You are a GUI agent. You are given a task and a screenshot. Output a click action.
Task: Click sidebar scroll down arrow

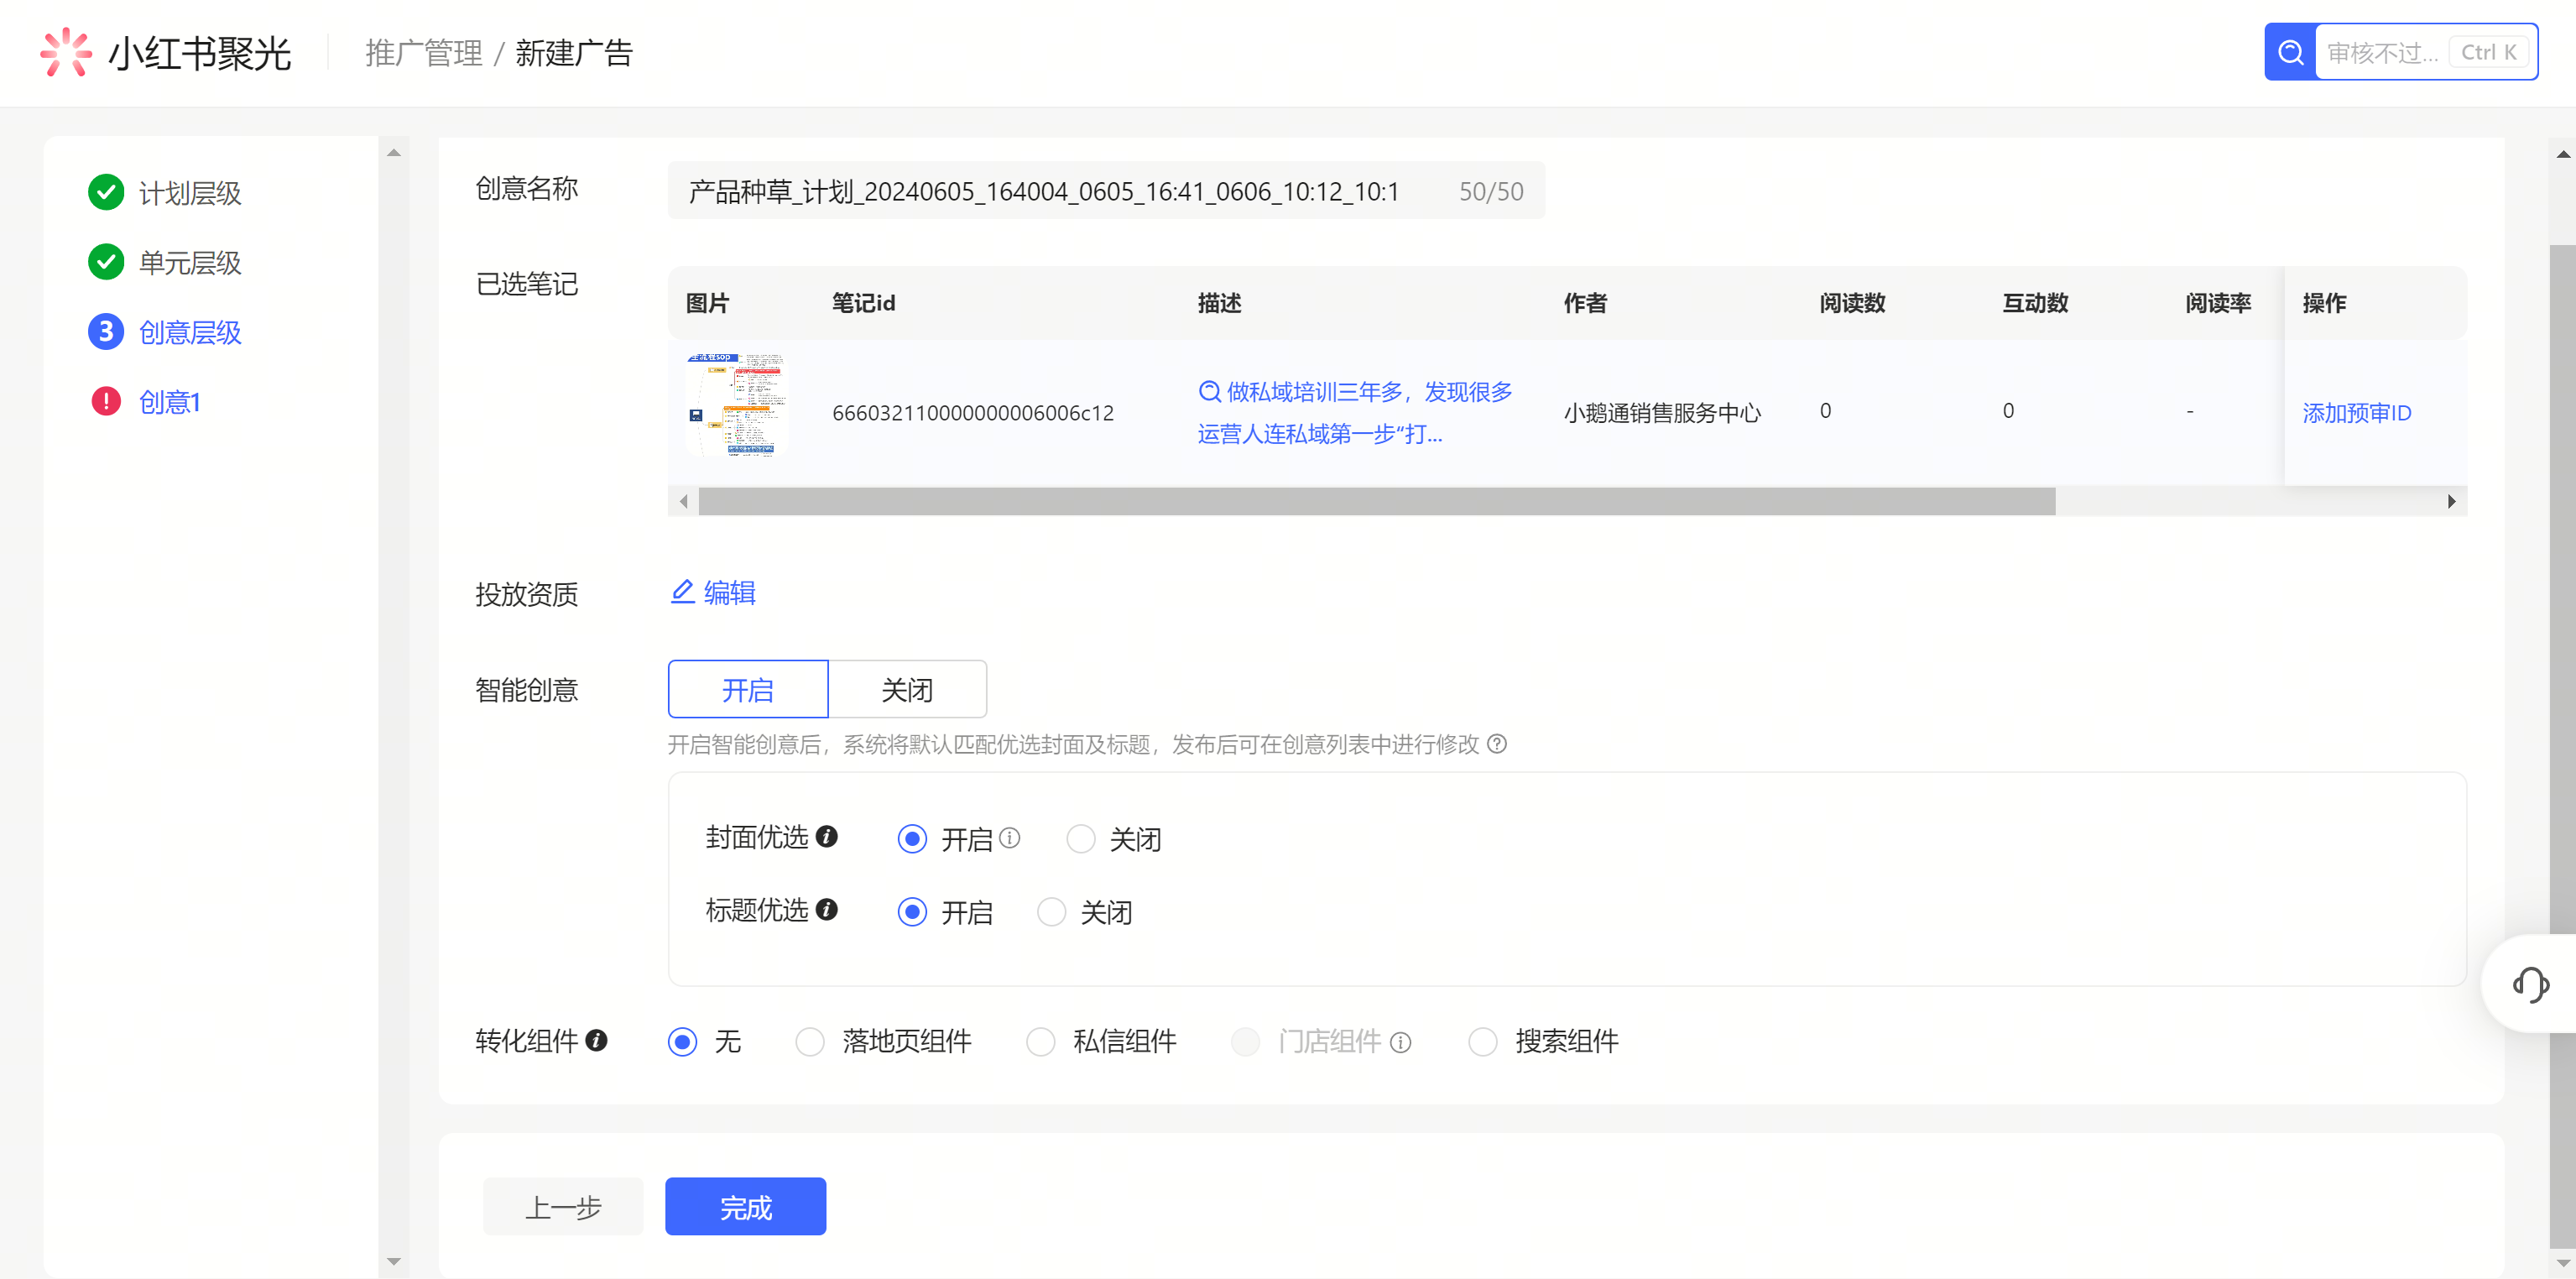tap(394, 1261)
